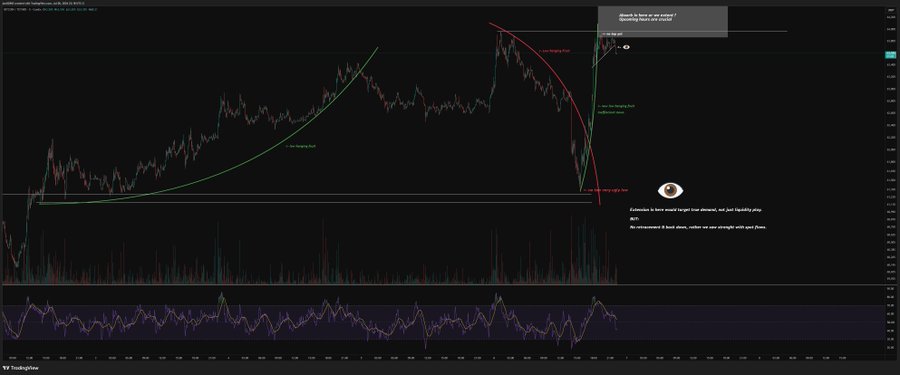Screen dimensions: 900x375
Task: Select the green 'new low hanging fruit' label
Action: [x=616, y=106]
